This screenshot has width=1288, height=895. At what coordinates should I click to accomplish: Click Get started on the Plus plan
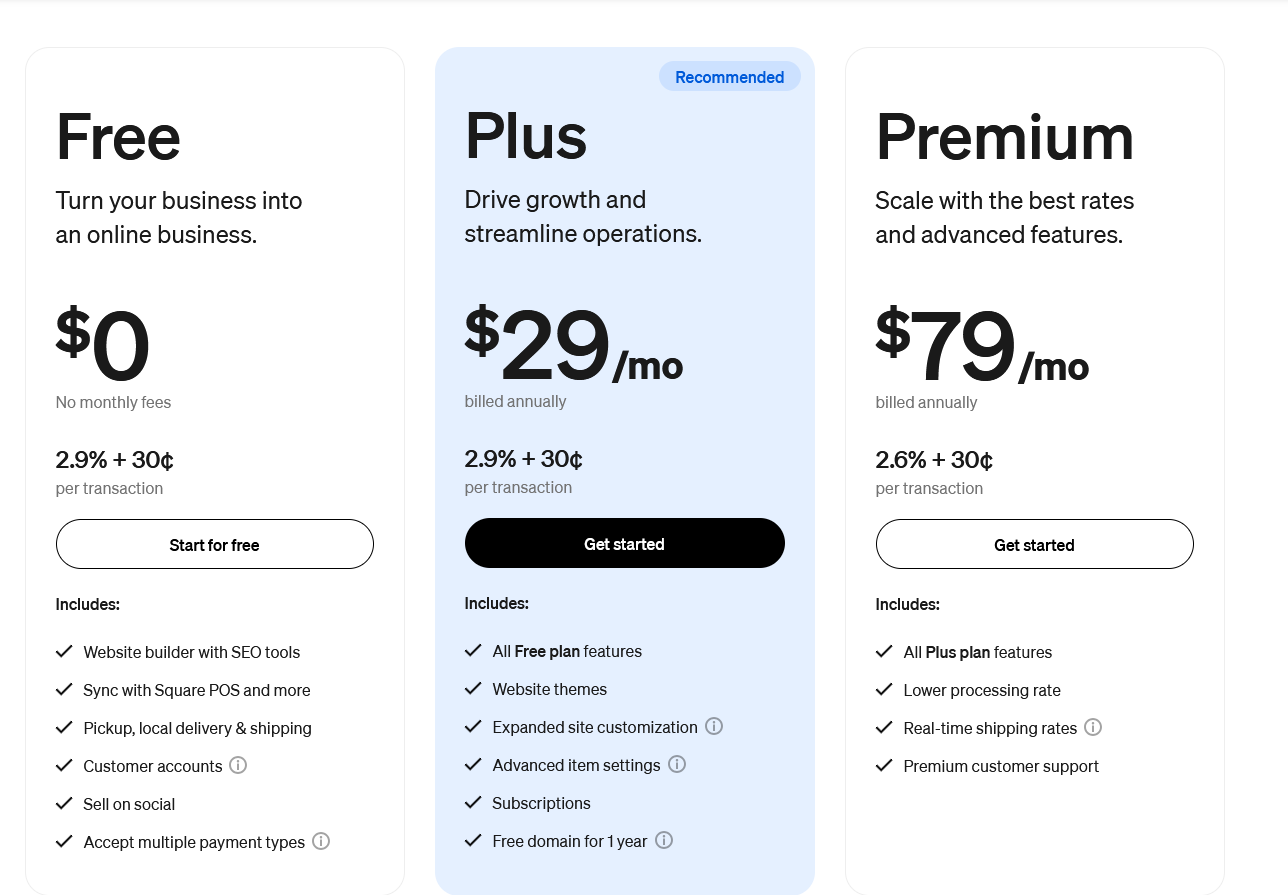coord(625,543)
